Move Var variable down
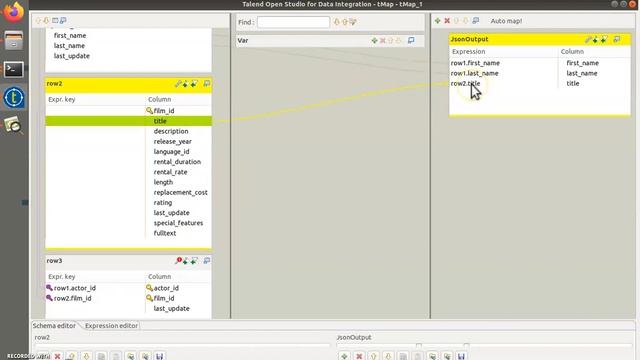Screen dimensions: 640x360 (398, 40)
